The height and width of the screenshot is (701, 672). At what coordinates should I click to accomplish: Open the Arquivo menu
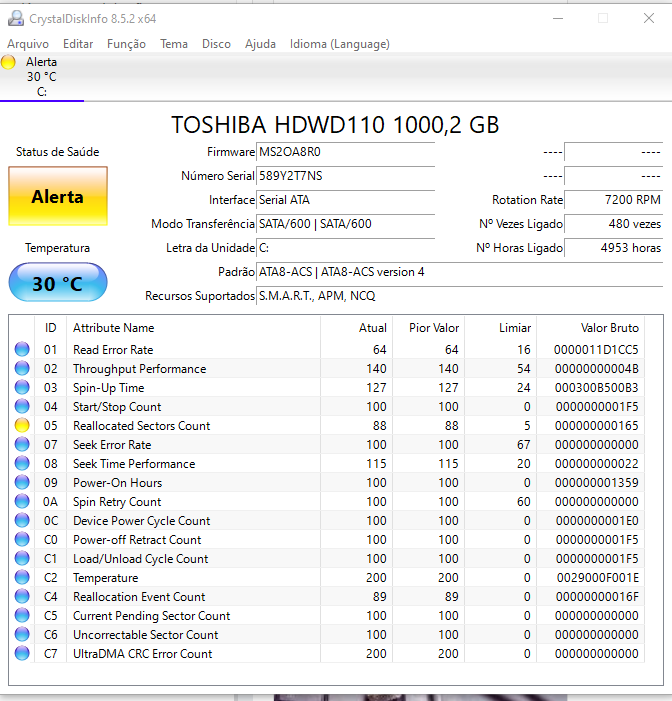pyautogui.click(x=28, y=44)
